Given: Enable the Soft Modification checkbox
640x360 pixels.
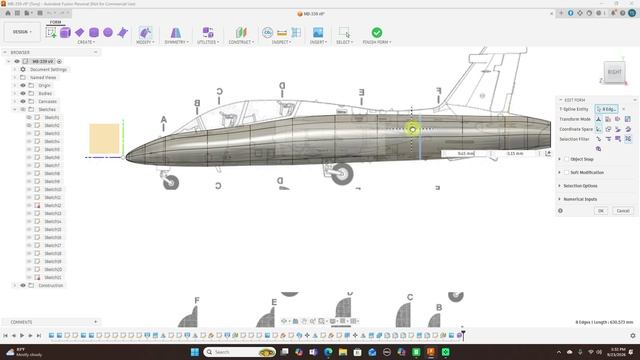Looking at the screenshot, I should (567, 172).
